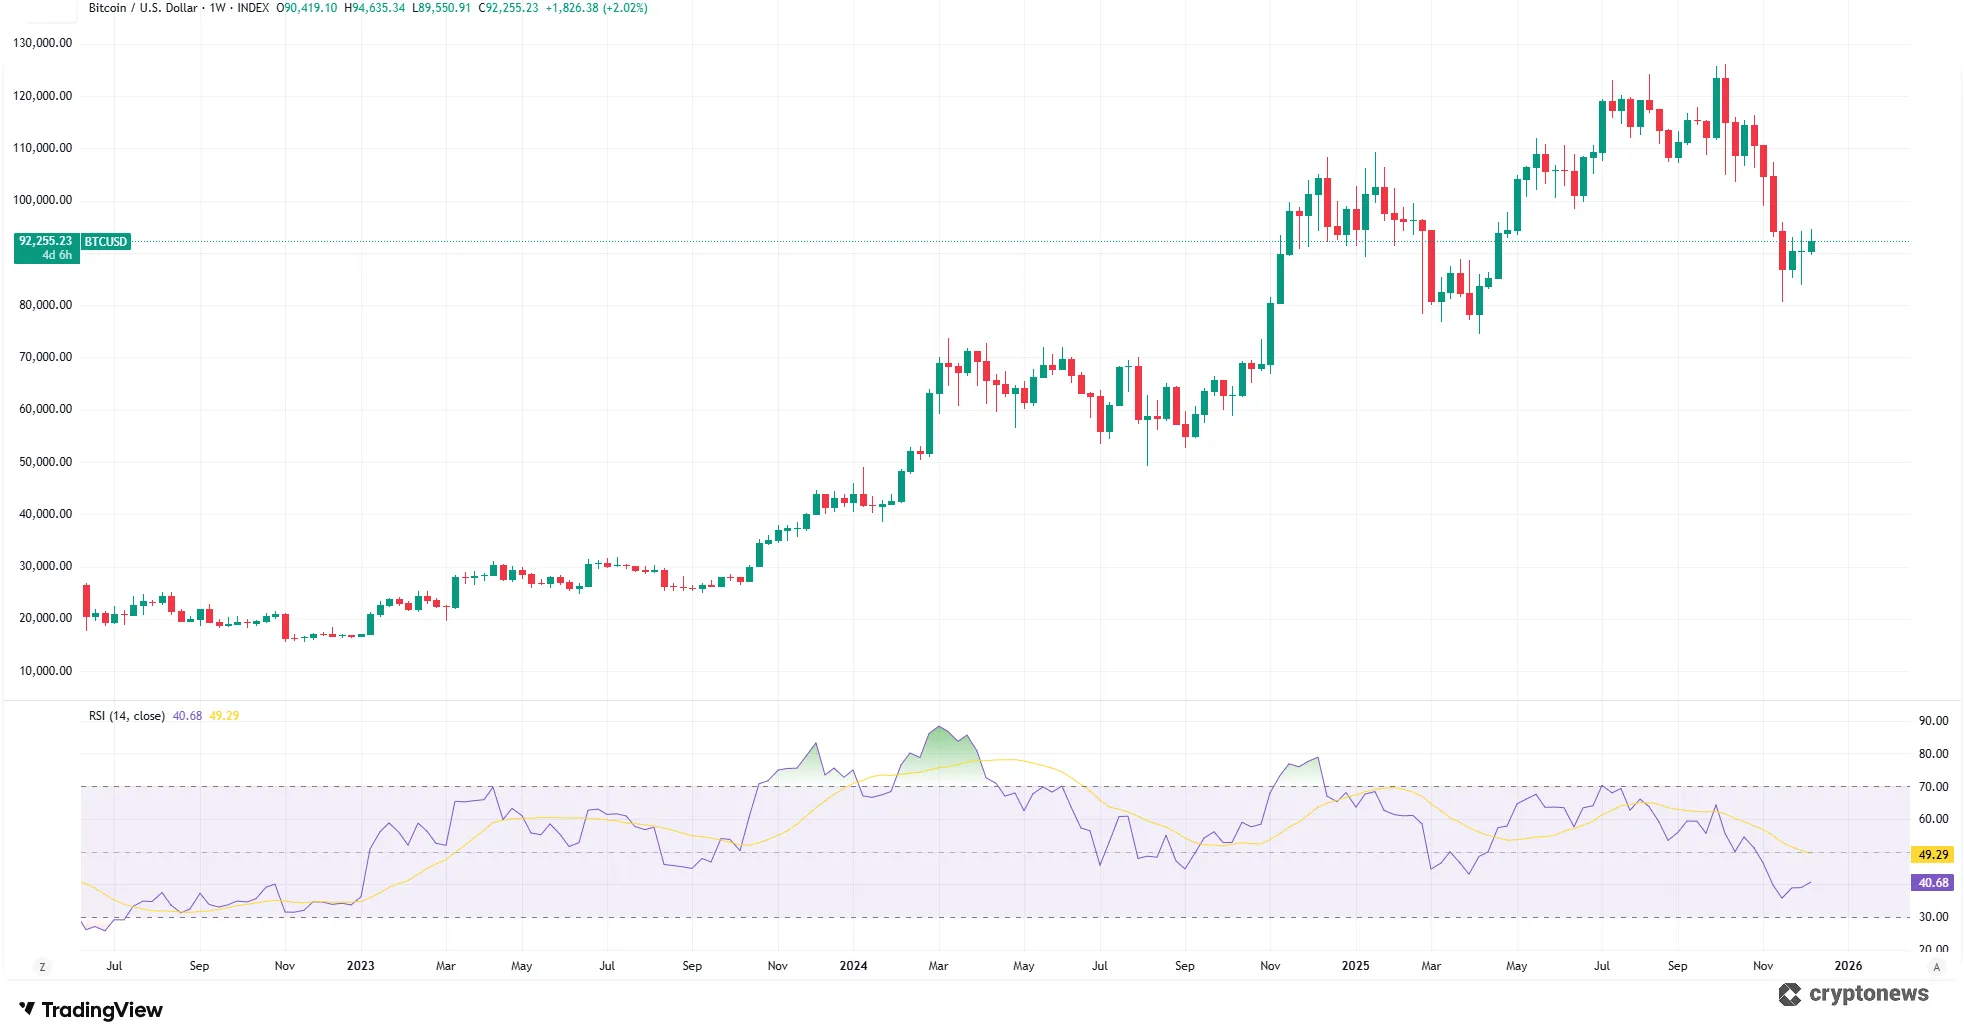Click the 130,000.00 price scale label
The image size is (1964, 1036).
pos(45,44)
